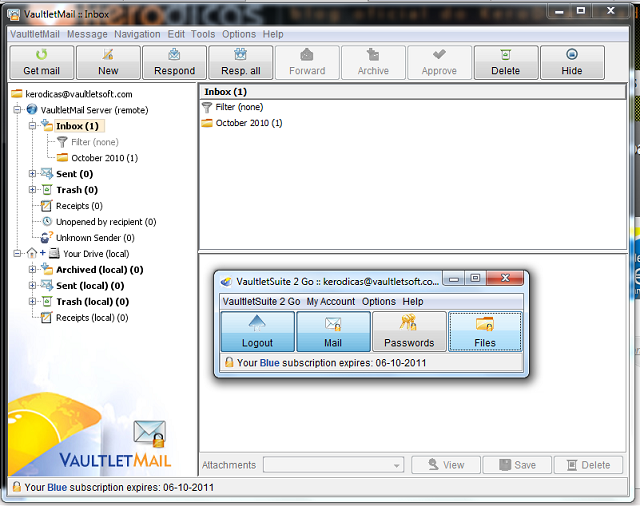This screenshot has width=640, height=506.
Task: Click the Archive toolbar button
Action: pos(373,62)
